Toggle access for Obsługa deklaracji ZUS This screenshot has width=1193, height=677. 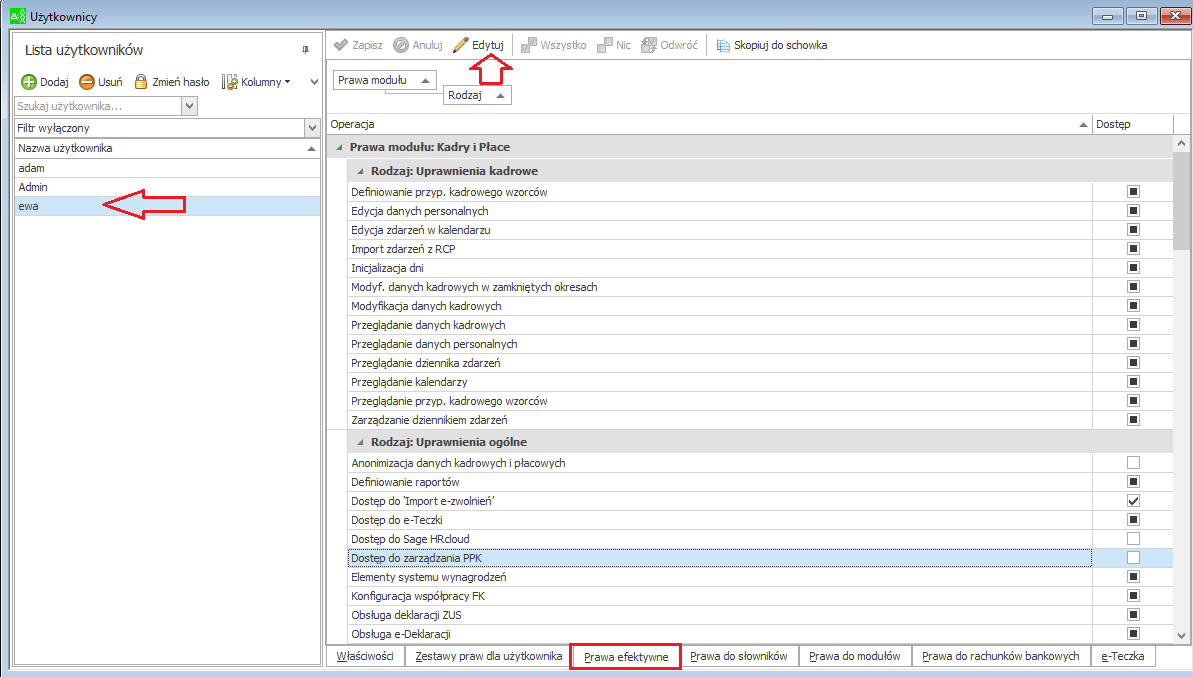coord(1133,615)
